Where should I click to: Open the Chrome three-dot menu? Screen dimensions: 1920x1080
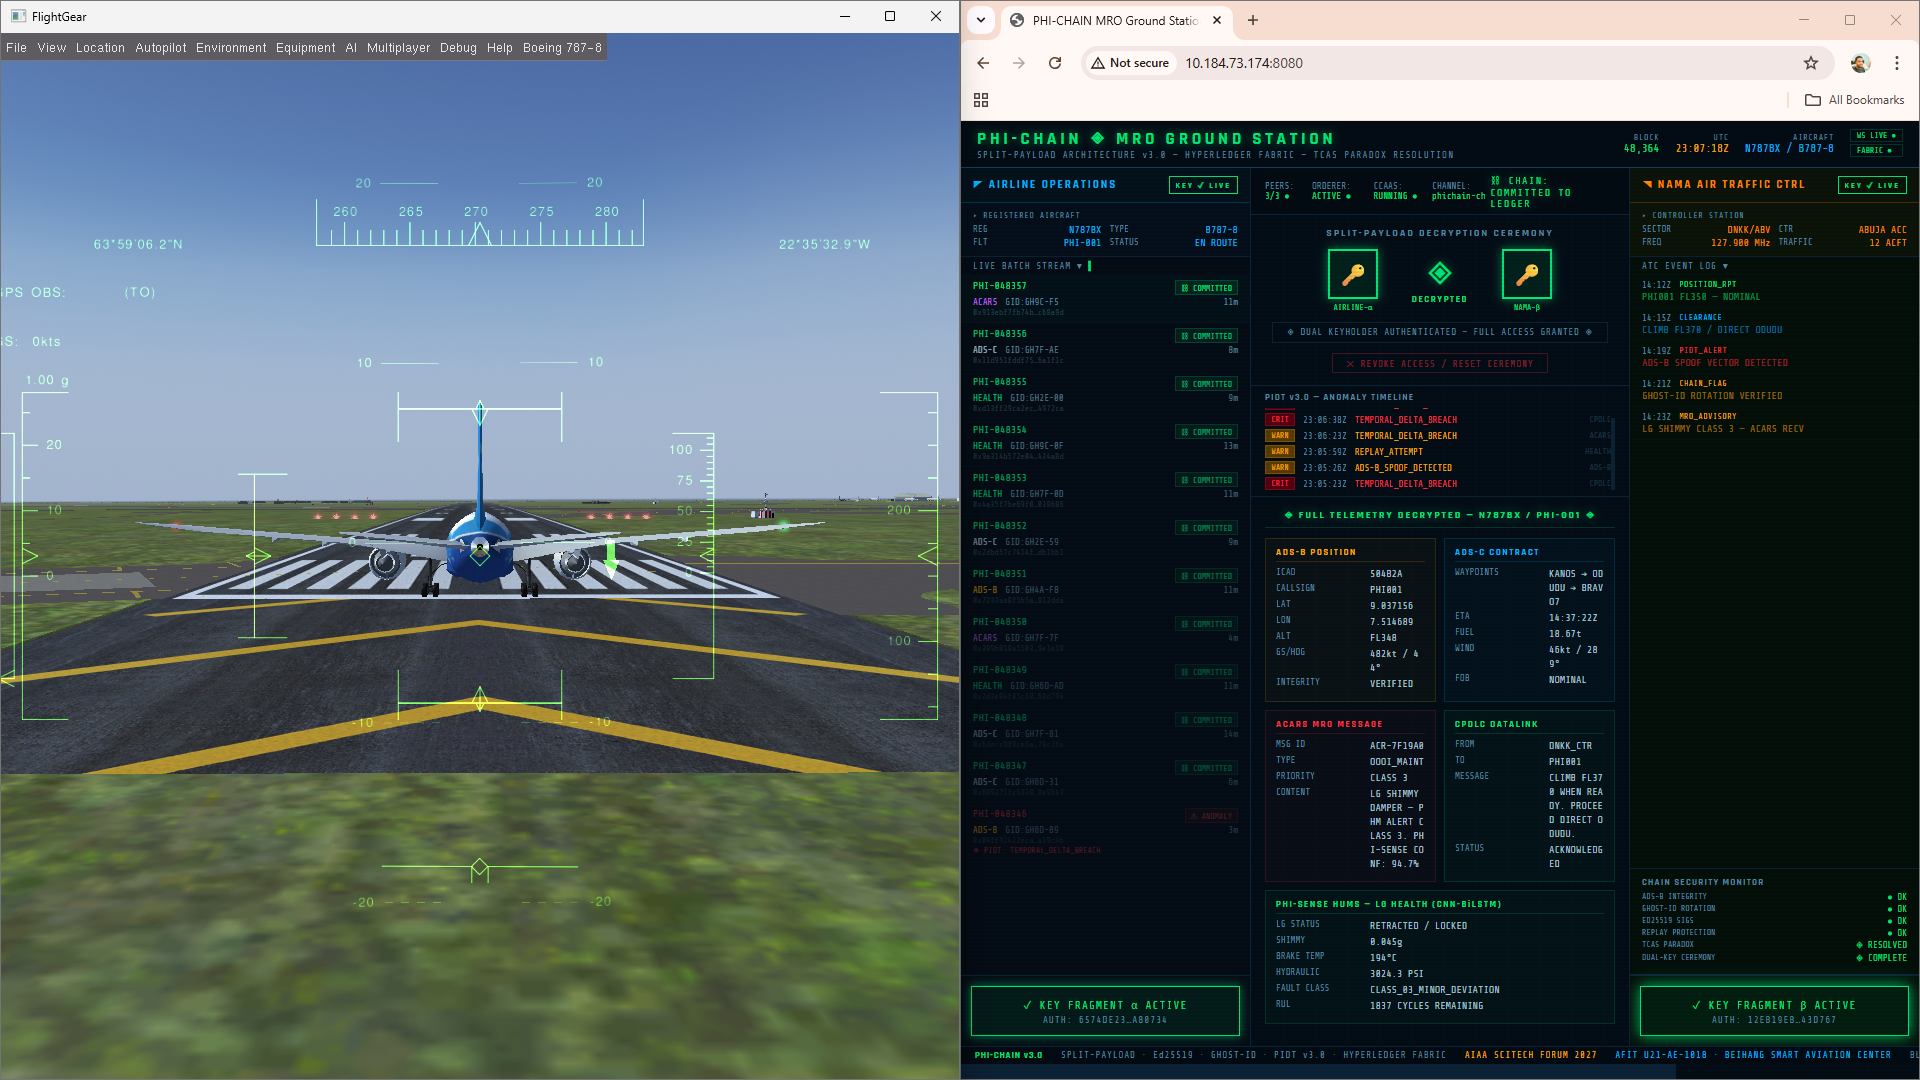pyautogui.click(x=1897, y=63)
